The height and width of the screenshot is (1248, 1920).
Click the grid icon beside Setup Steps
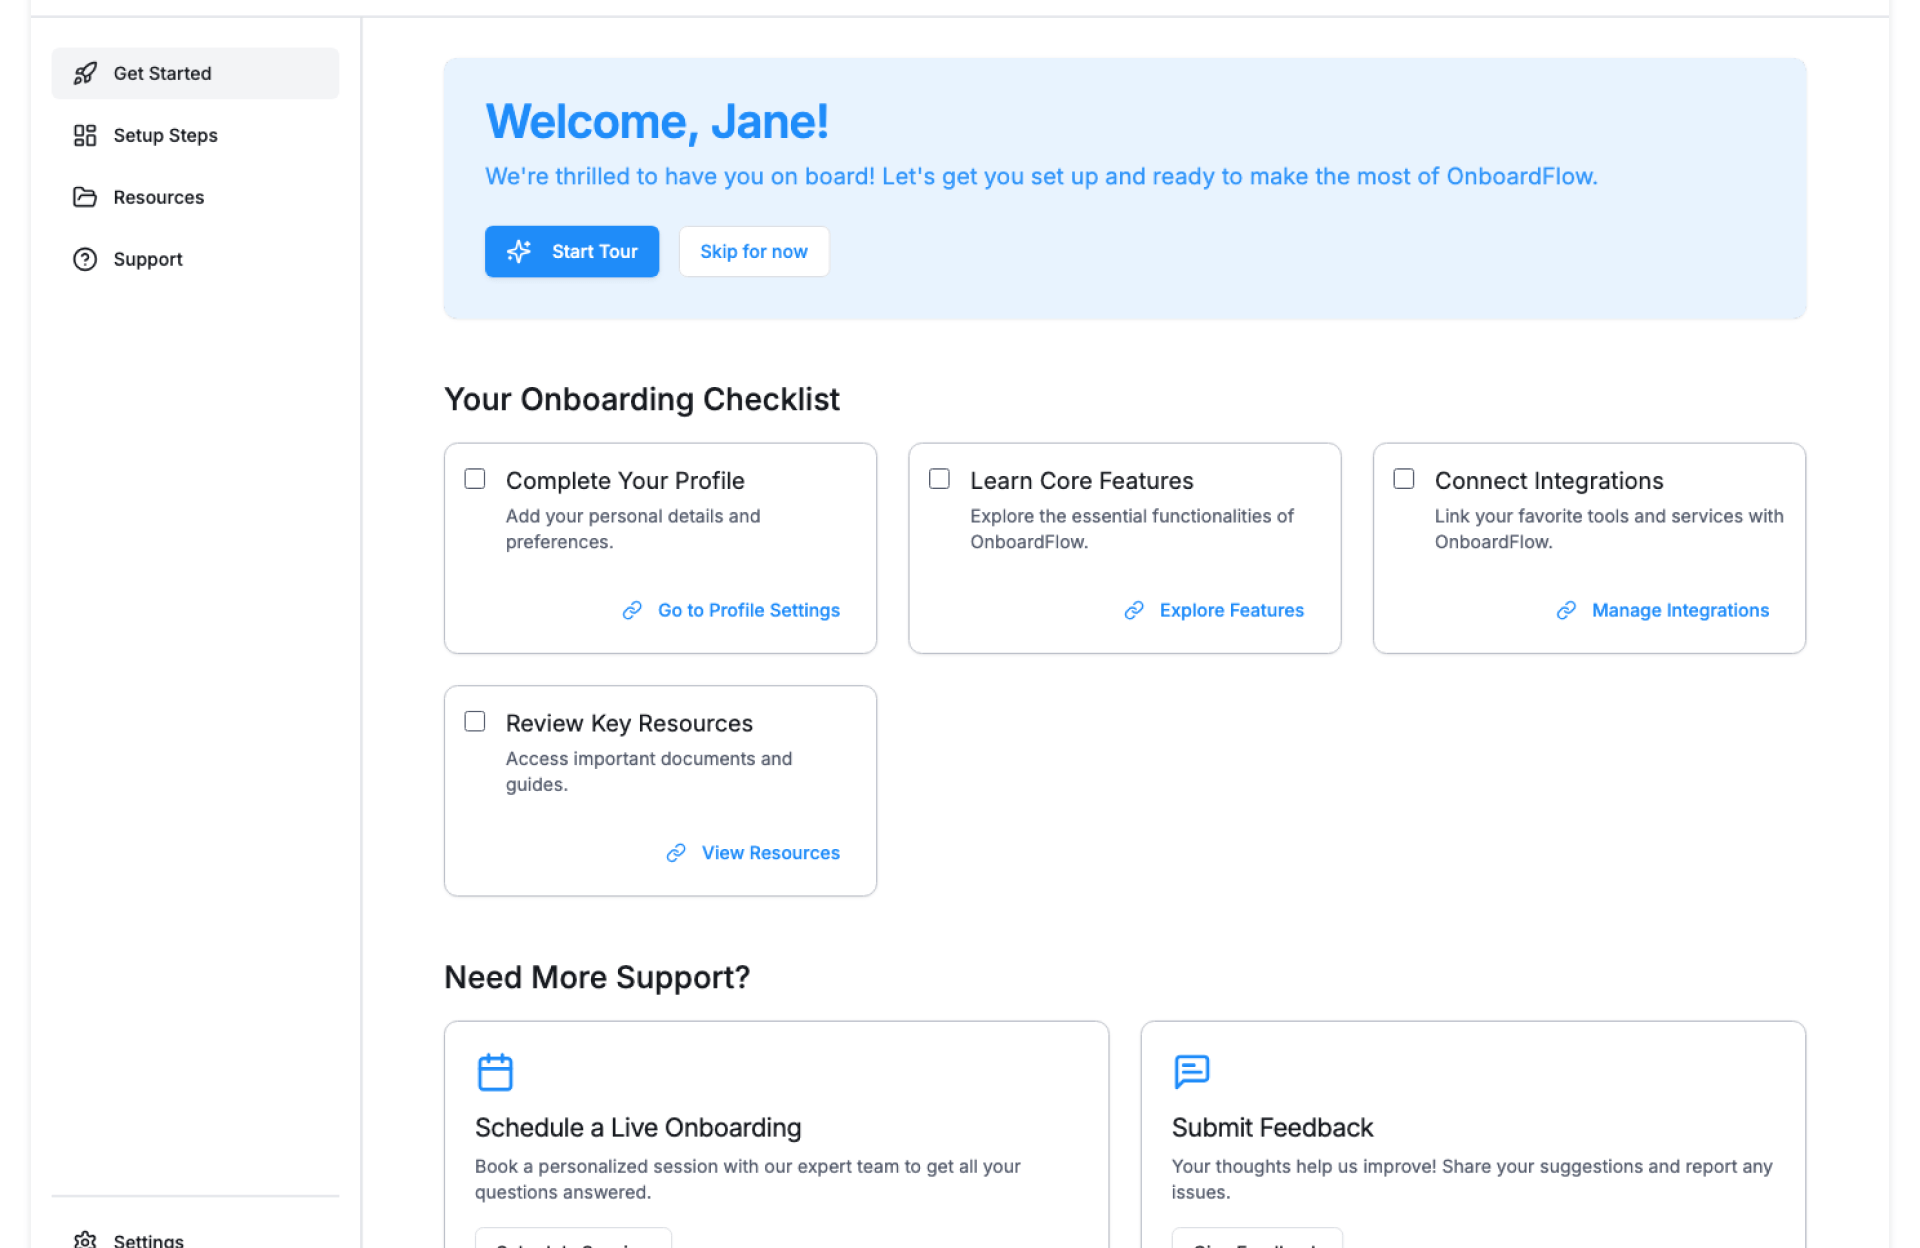(85, 135)
